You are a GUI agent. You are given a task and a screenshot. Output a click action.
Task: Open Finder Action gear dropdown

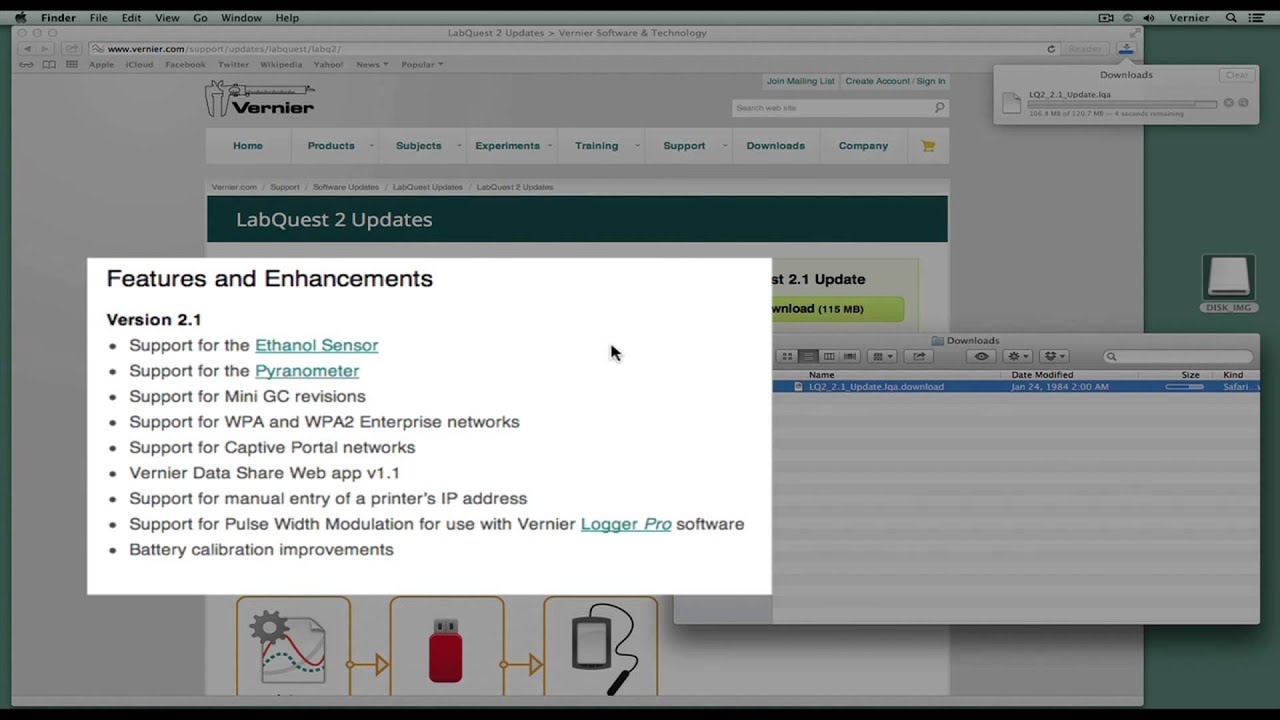(1018, 357)
